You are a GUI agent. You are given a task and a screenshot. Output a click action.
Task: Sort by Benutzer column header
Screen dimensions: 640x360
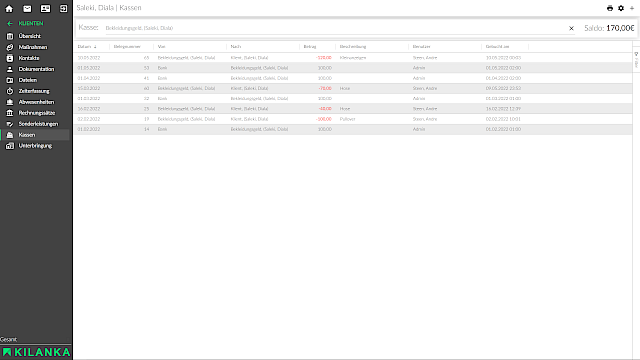click(x=421, y=47)
